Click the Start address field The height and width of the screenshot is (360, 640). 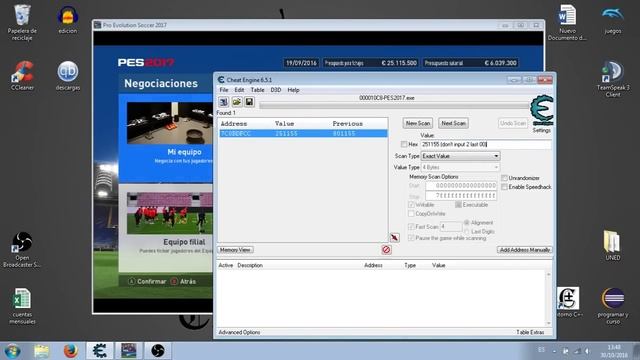click(461, 186)
